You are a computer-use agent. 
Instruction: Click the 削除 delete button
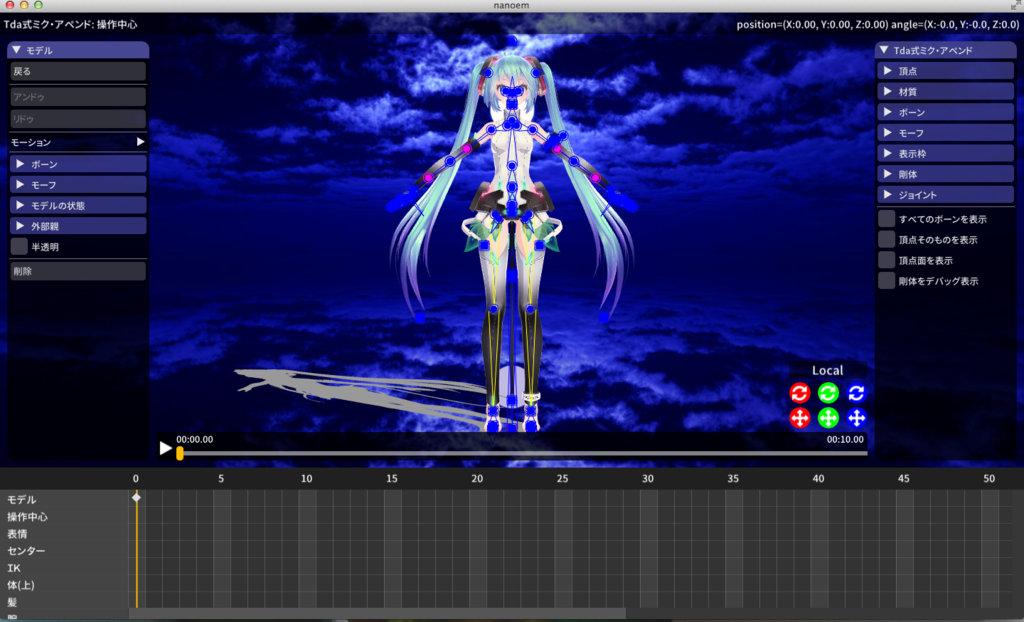click(x=77, y=270)
